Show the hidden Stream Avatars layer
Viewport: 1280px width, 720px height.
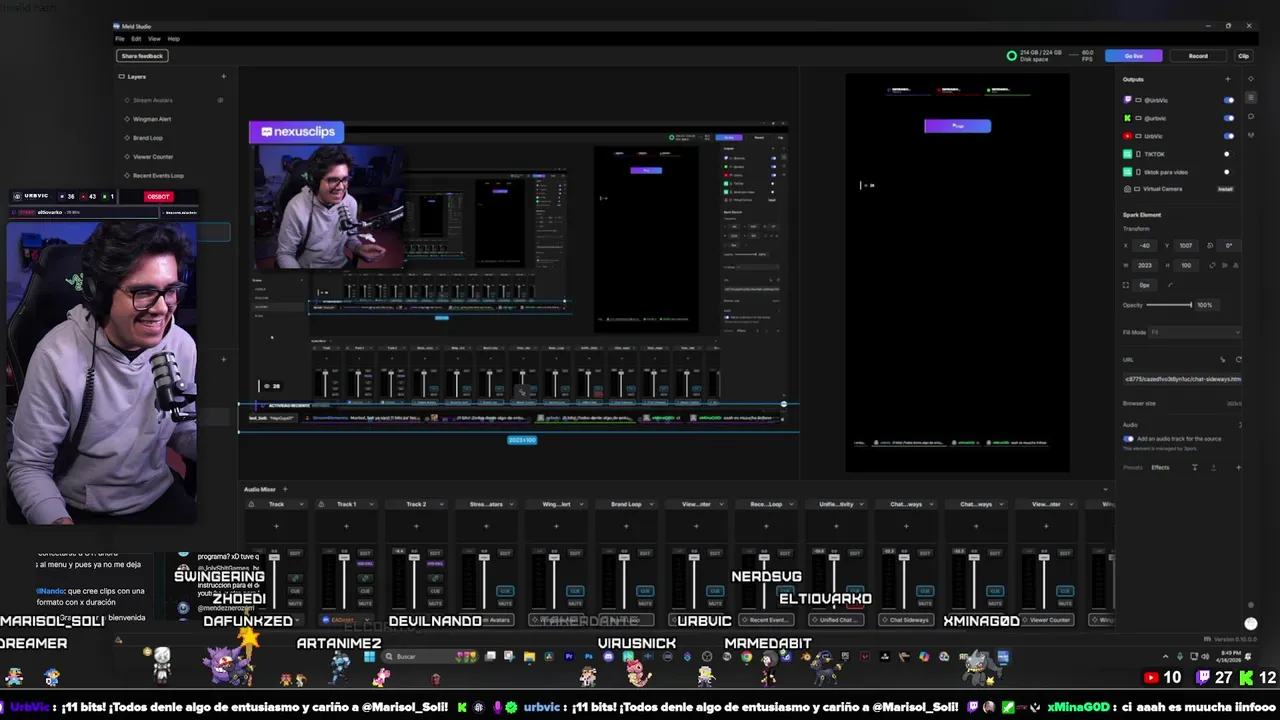tap(220, 100)
